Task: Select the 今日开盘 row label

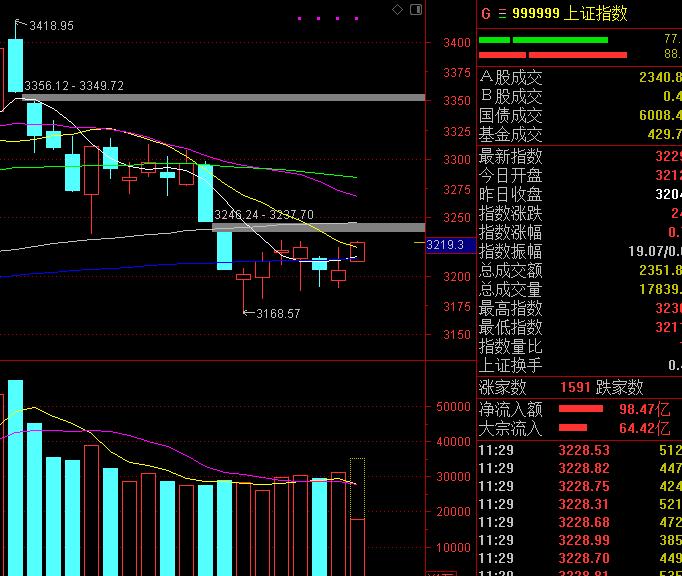Action: [x=511, y=175]
